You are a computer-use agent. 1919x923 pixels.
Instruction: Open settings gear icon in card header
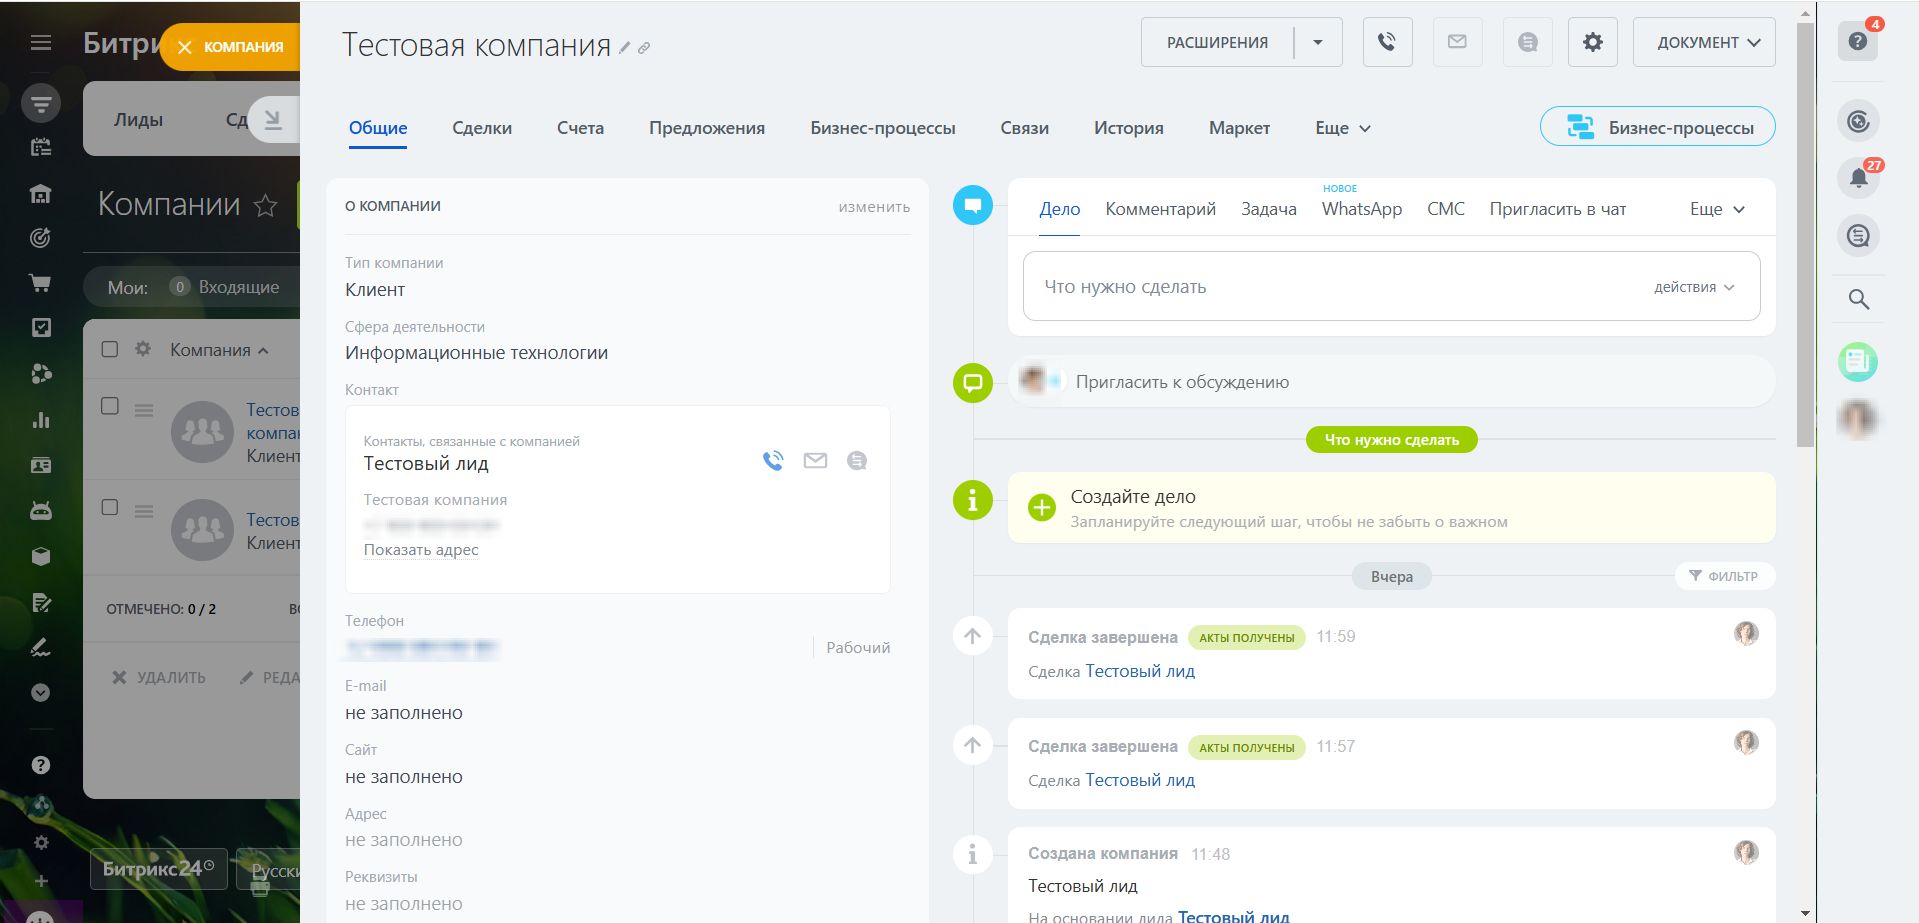1592,42
